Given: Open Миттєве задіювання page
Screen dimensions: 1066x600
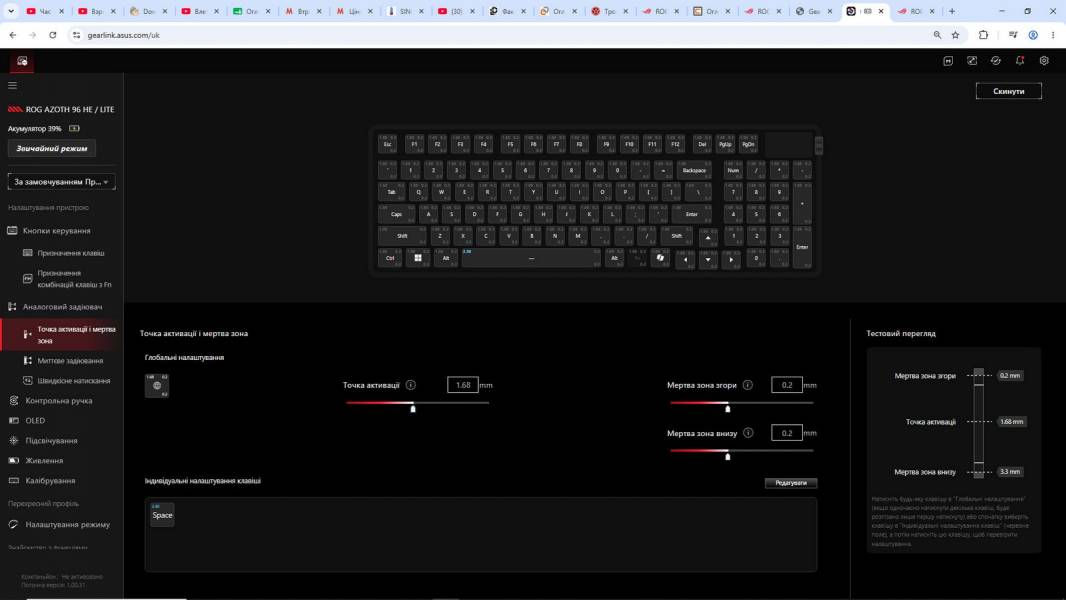Looking at the screenshot, I should click(70, 361).
